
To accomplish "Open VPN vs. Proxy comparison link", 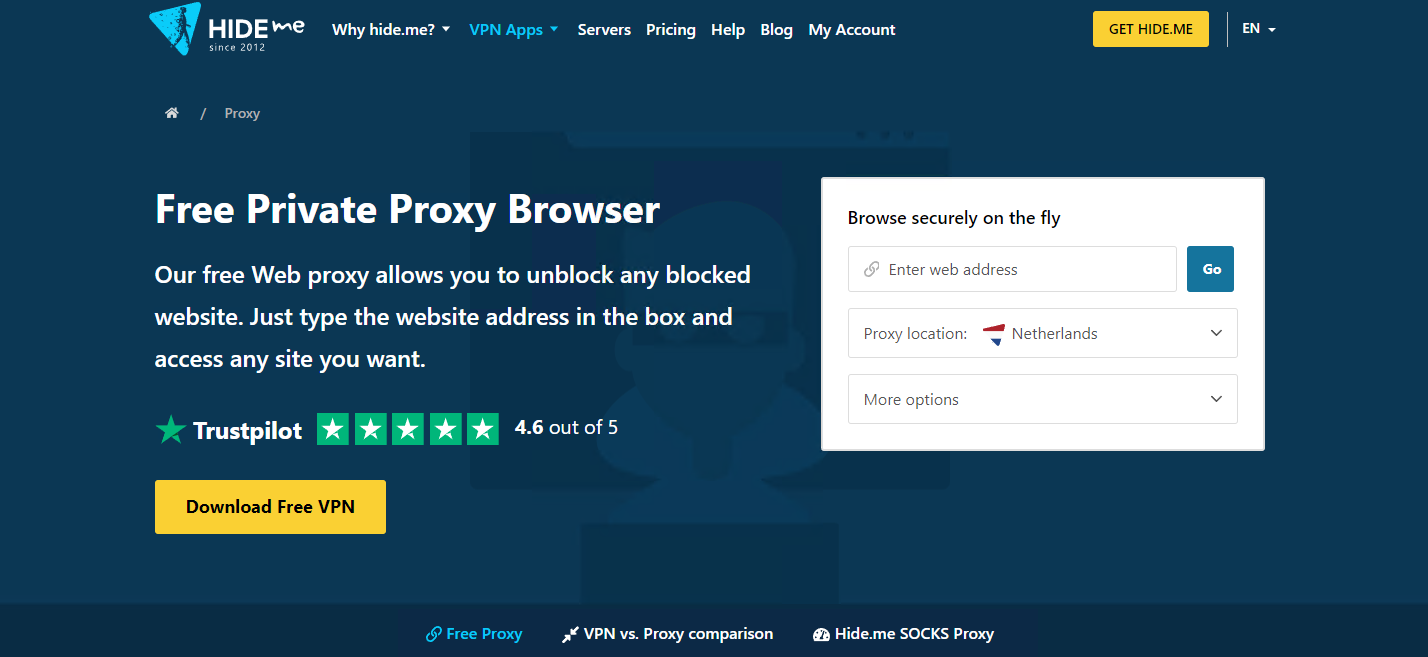I will point(668,634).
